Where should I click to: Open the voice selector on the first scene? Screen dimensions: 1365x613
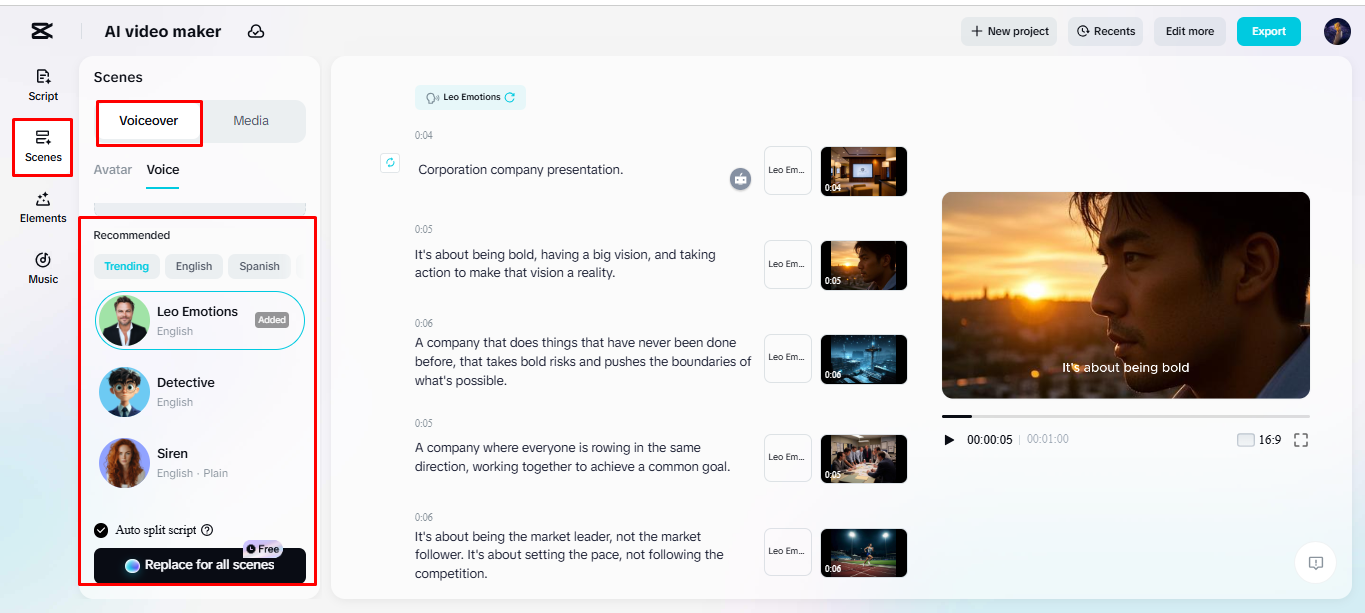coord(787,170)
